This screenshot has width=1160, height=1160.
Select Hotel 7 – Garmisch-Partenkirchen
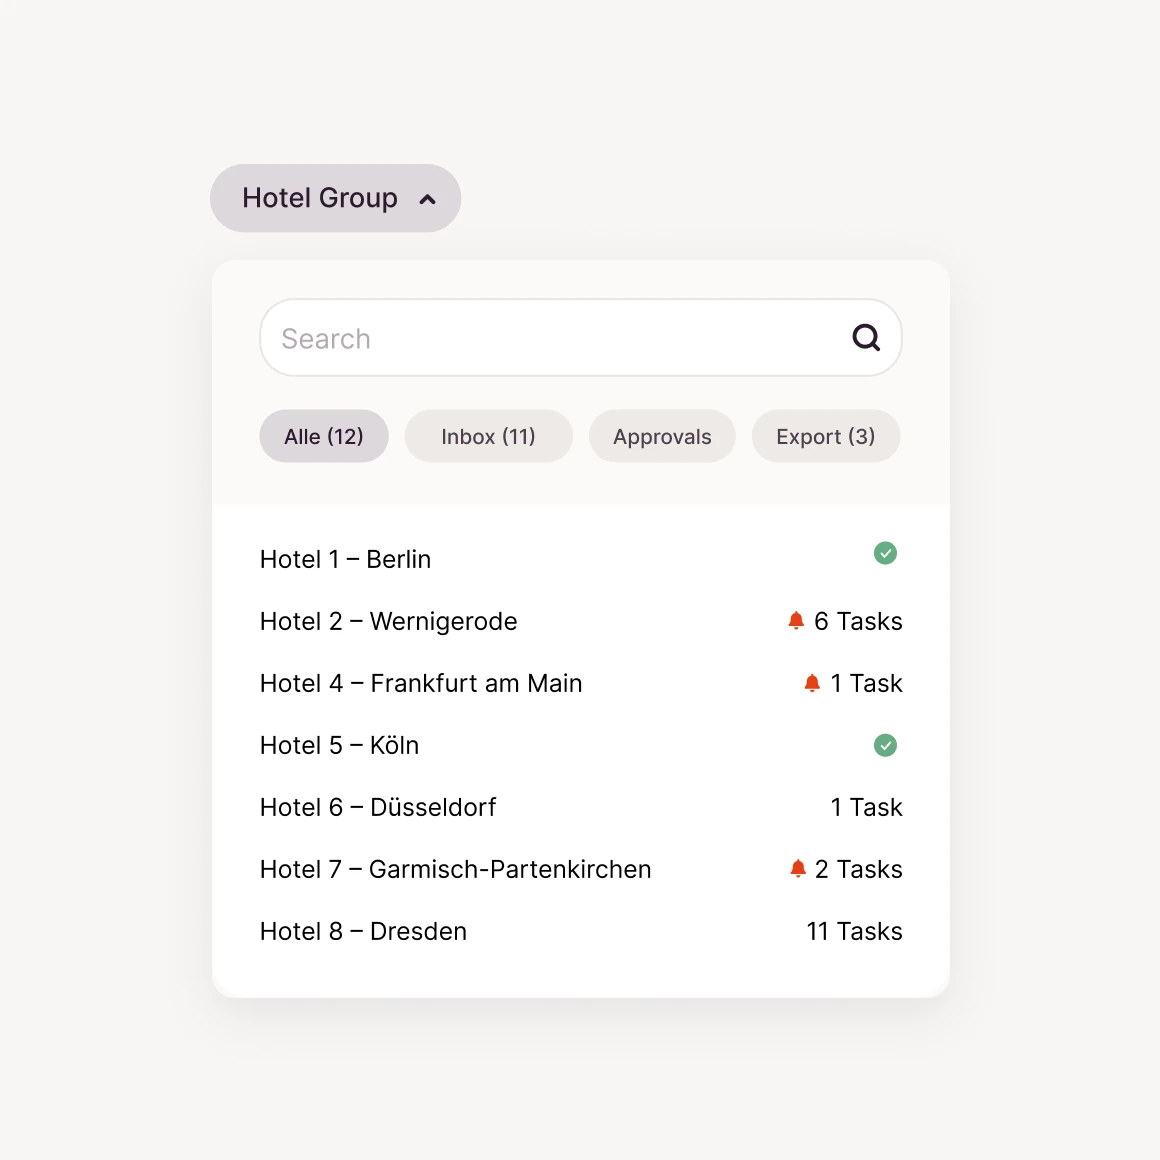click(x=455, y=869)
